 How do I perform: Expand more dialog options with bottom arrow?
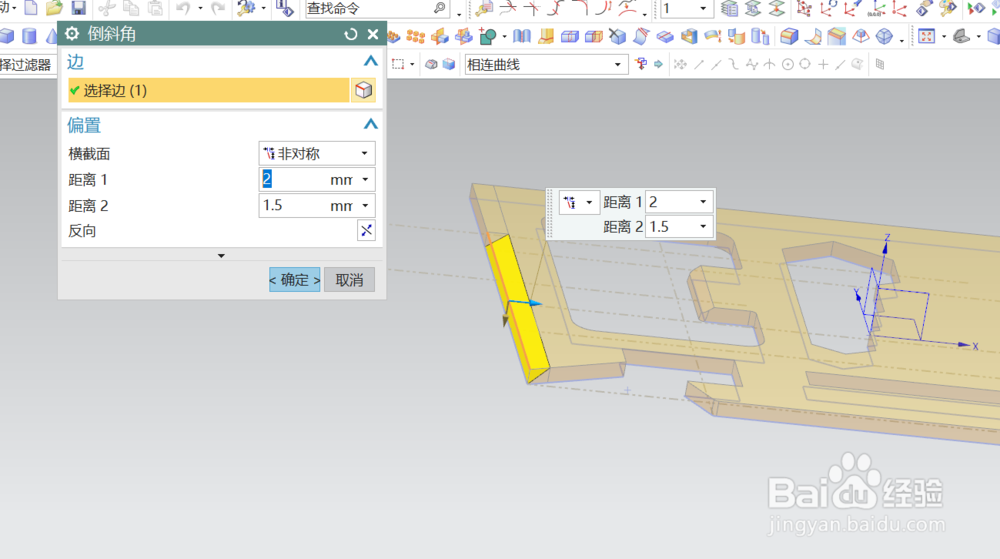click(221, 256)
